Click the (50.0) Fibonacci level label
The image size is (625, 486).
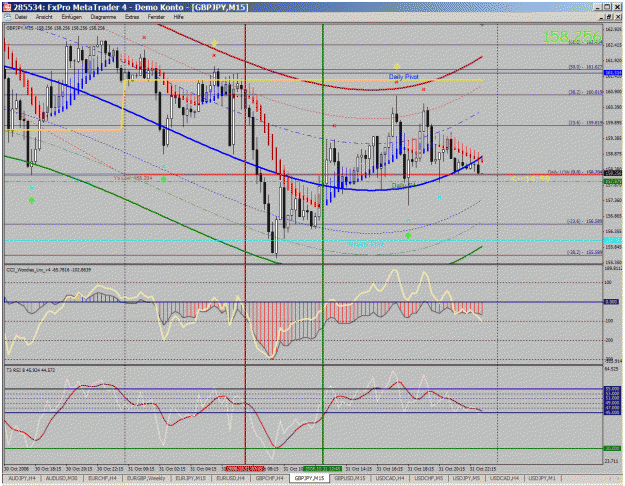coord(586,67)
